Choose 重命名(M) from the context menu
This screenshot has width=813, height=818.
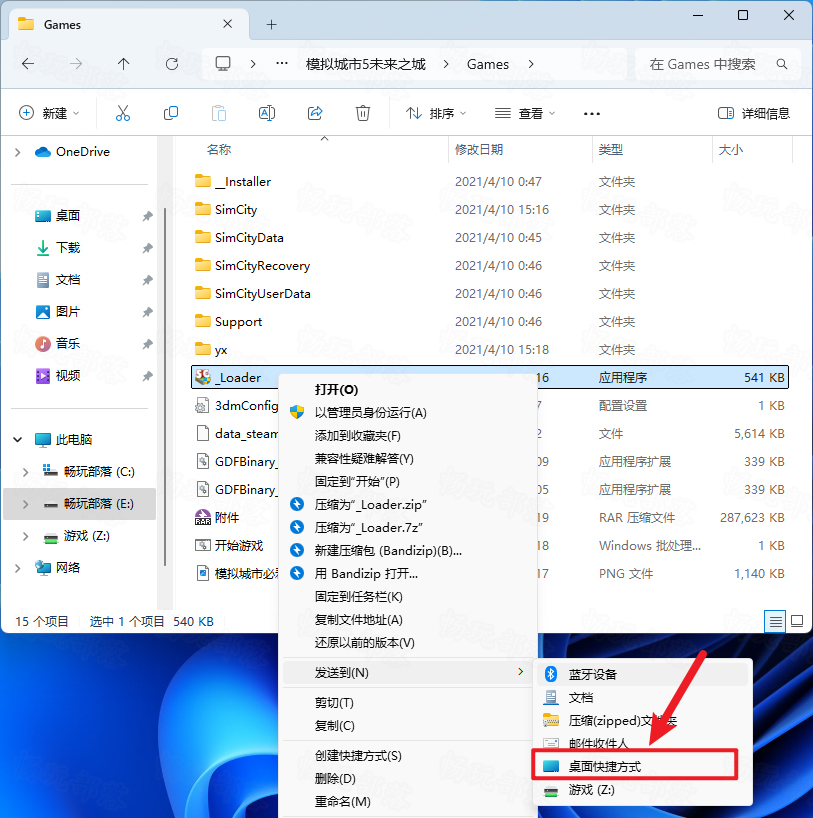coord(409,802)
